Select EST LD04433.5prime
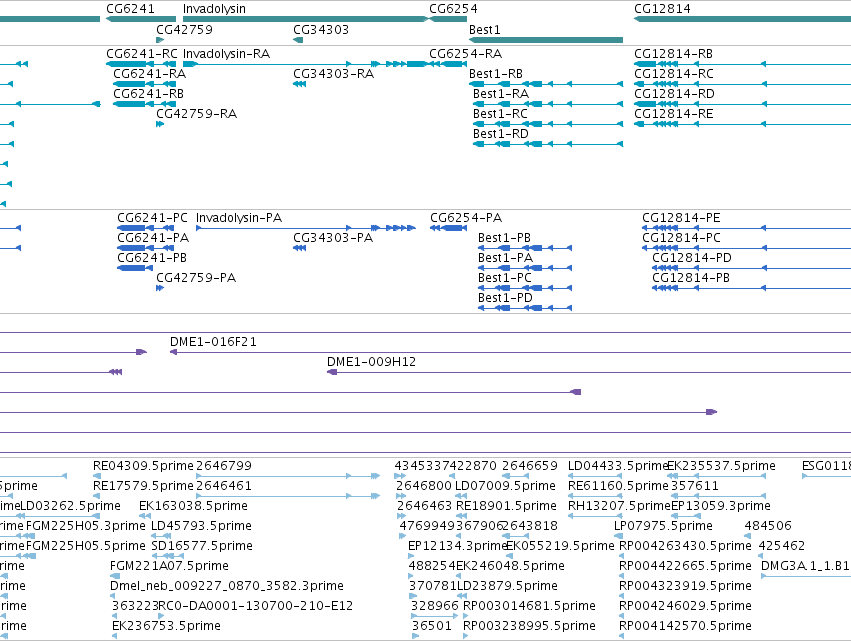Viewport: 851px width, 641px height. coord(618,466)
